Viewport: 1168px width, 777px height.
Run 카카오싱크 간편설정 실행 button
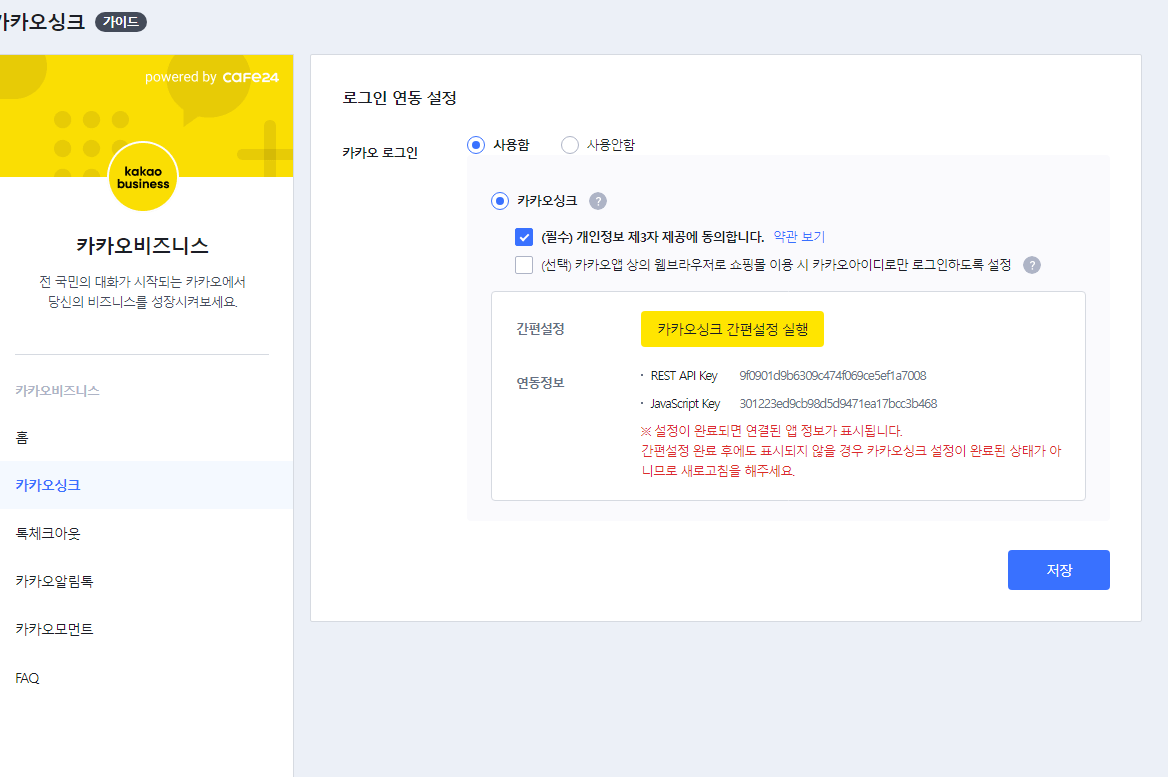click(732, 329)
